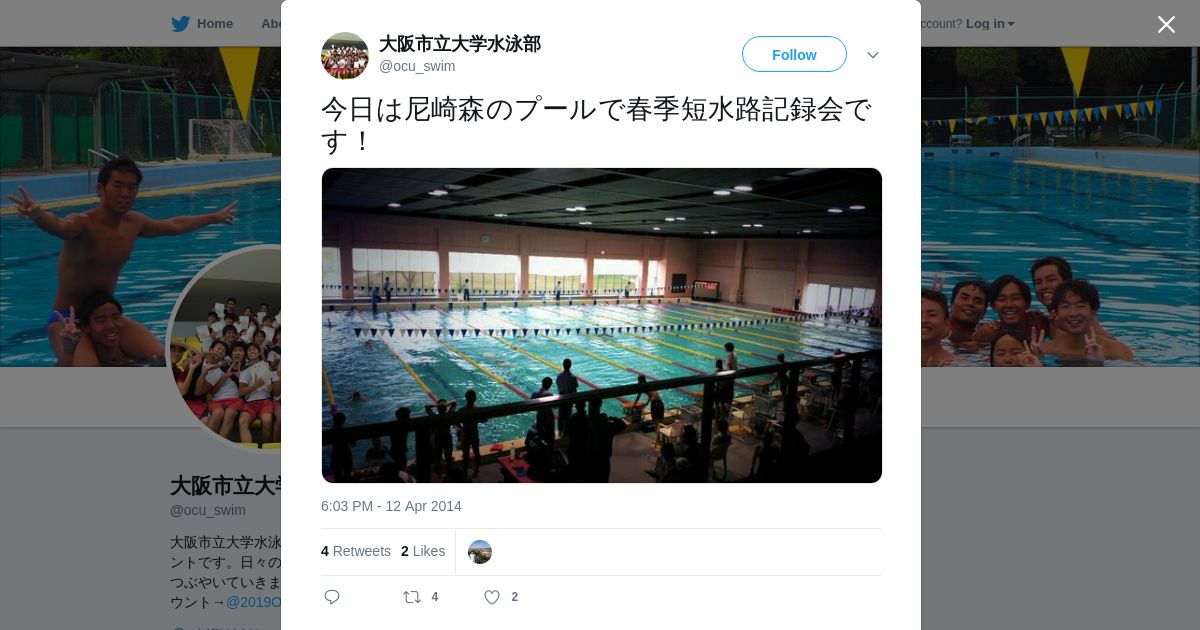The width and height of the screenshot is (1200, 630).
Task: Open the swimming pool photo
Action: [602, 326]
